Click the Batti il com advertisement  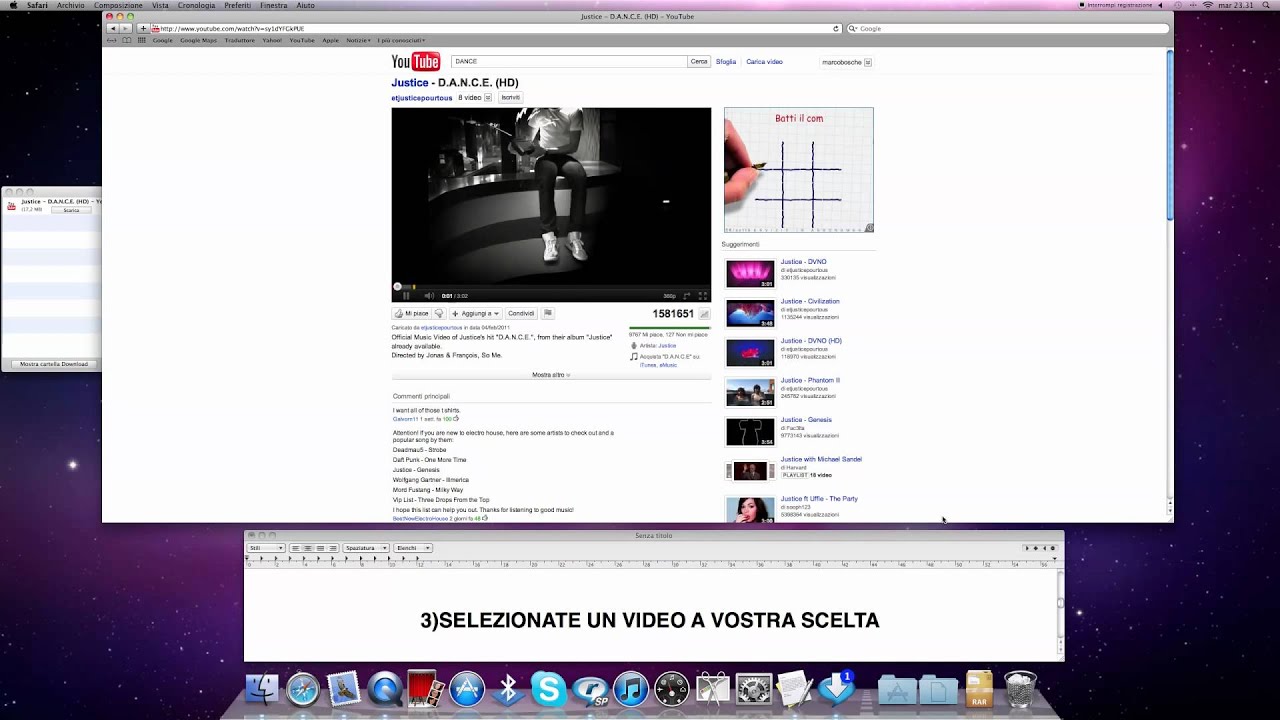tap(798, 170)
